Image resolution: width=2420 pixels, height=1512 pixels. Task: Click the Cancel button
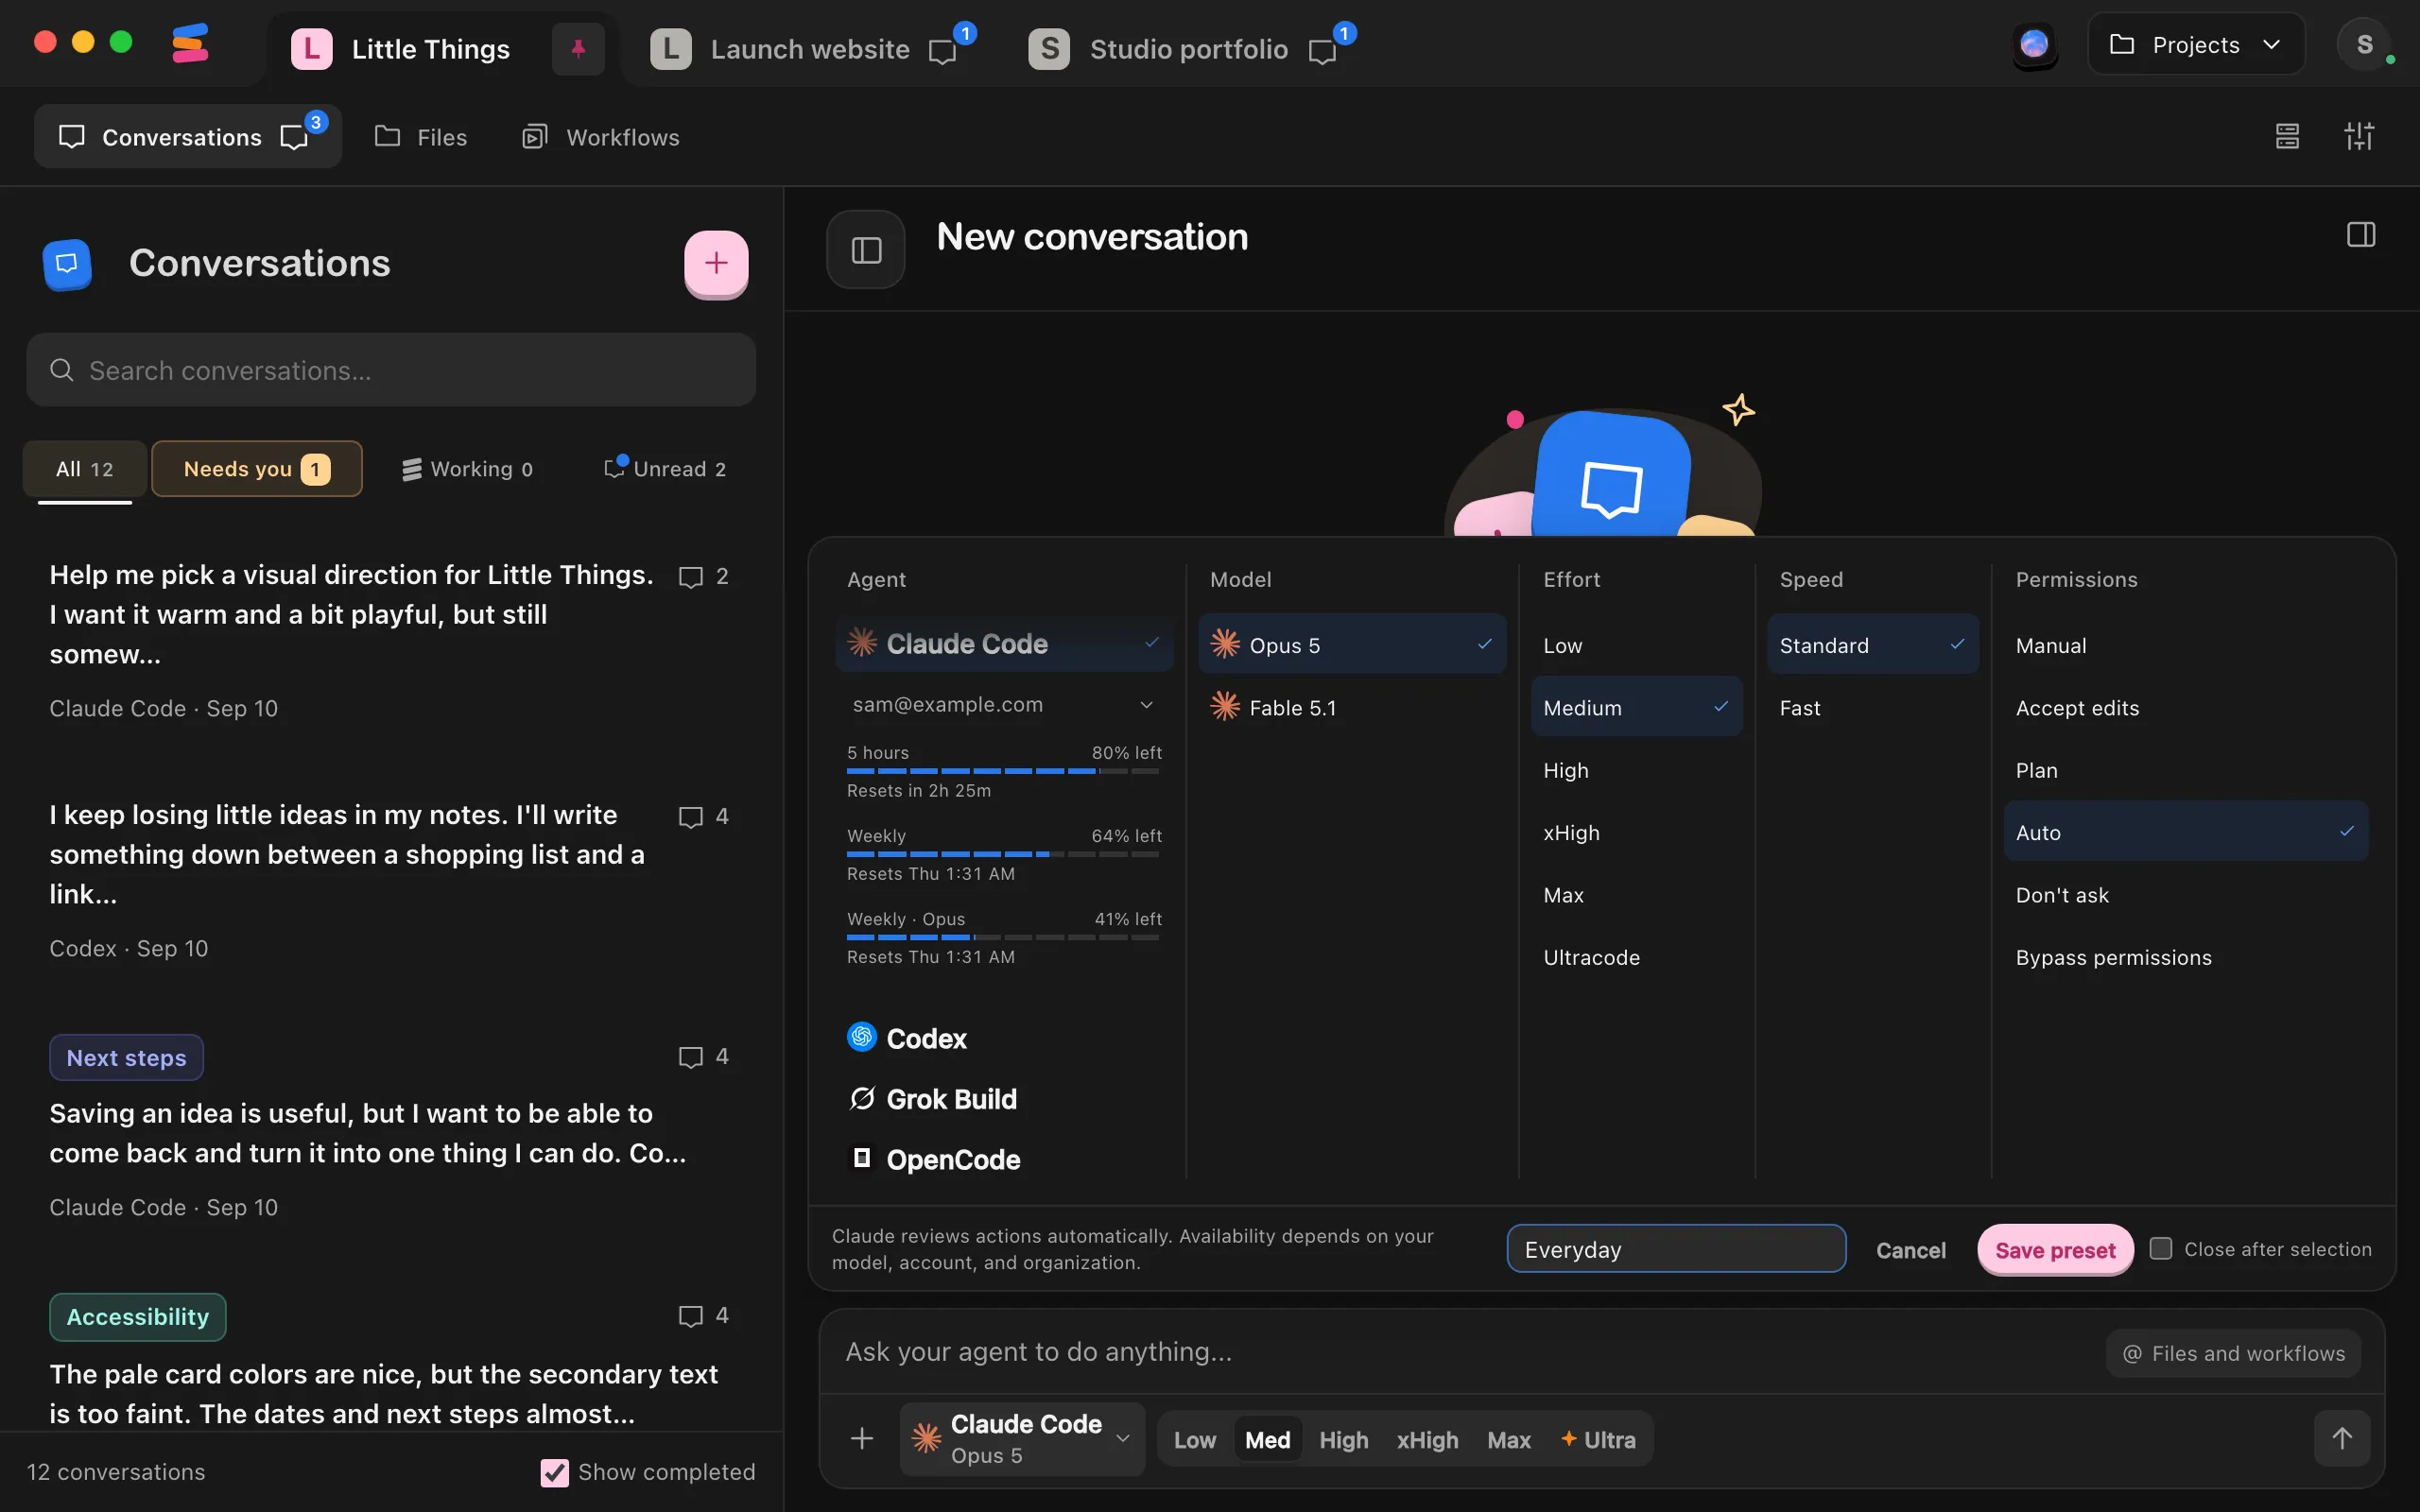1910,1250
